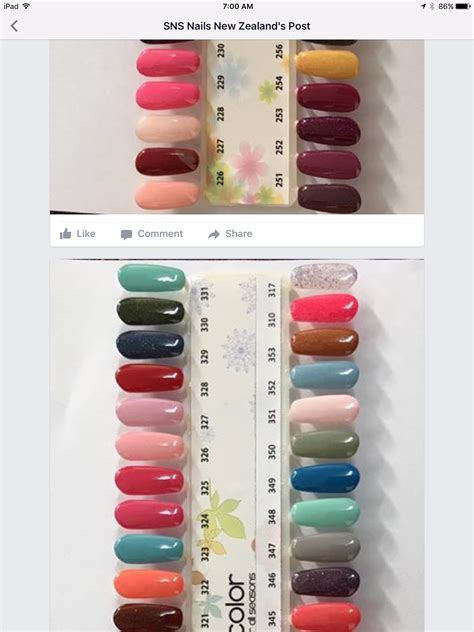
Task: Open the top nail swatch photo
Action: coord(237,127)
